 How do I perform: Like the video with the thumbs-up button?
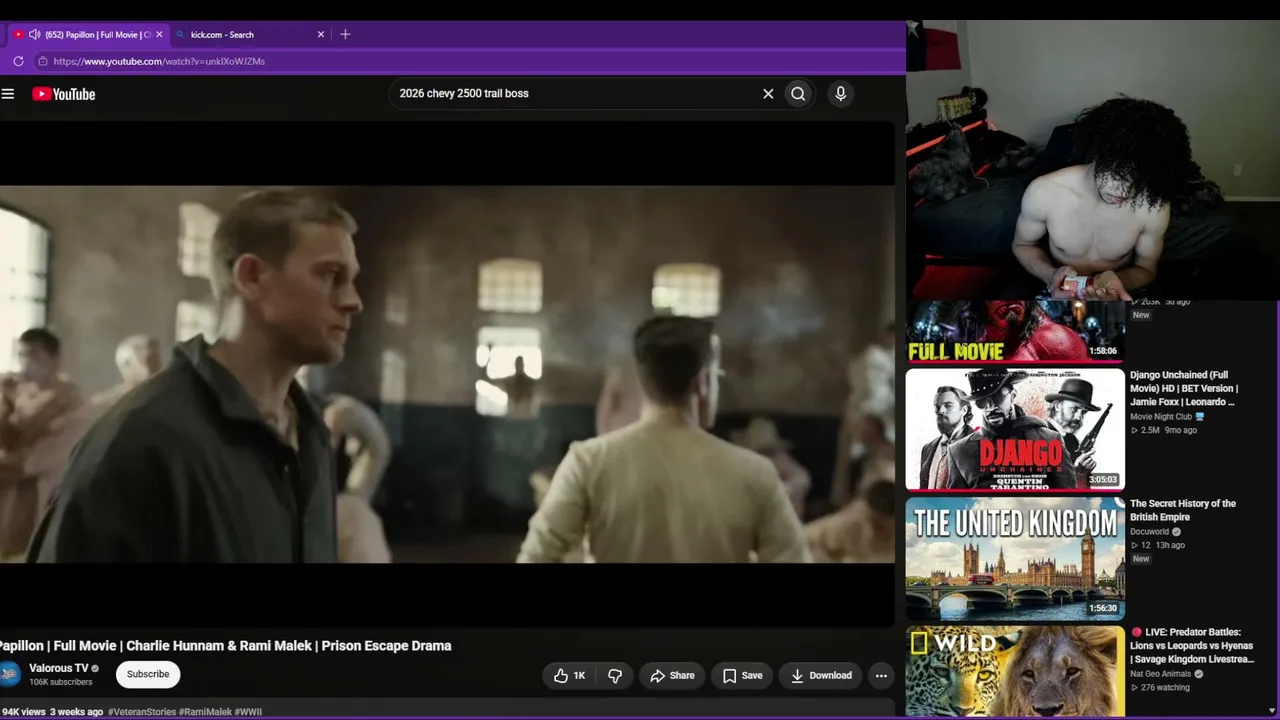point(569,676)
